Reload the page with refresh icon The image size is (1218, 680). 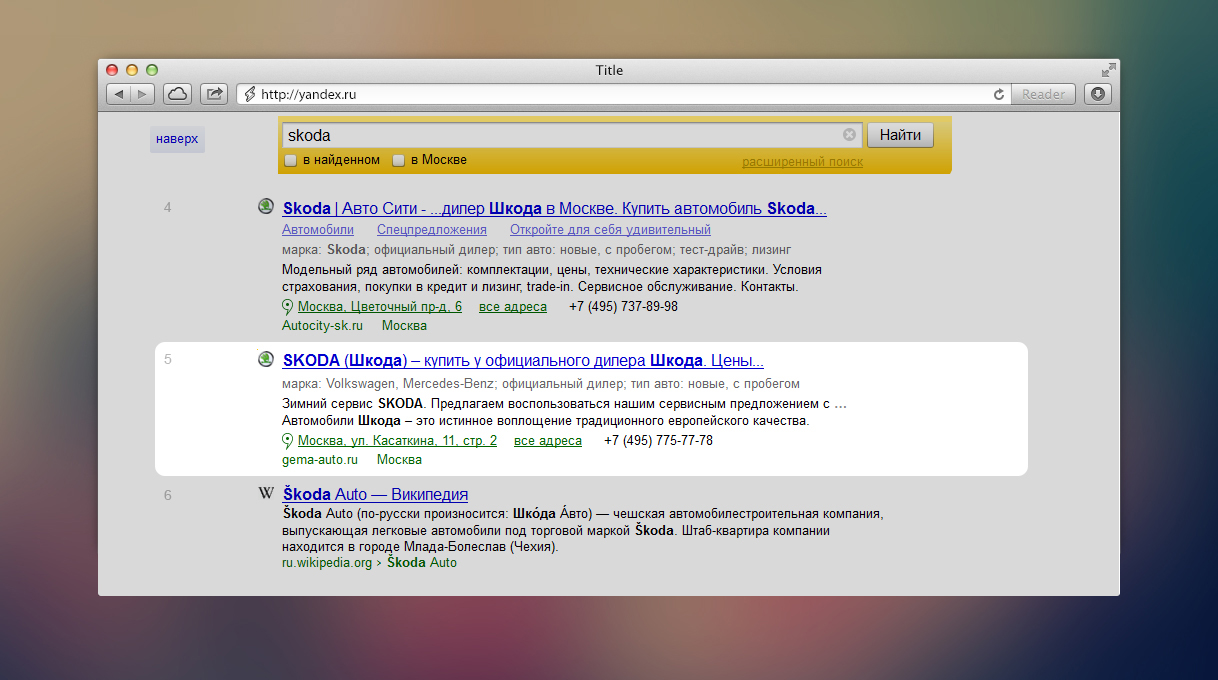(998, 94)
